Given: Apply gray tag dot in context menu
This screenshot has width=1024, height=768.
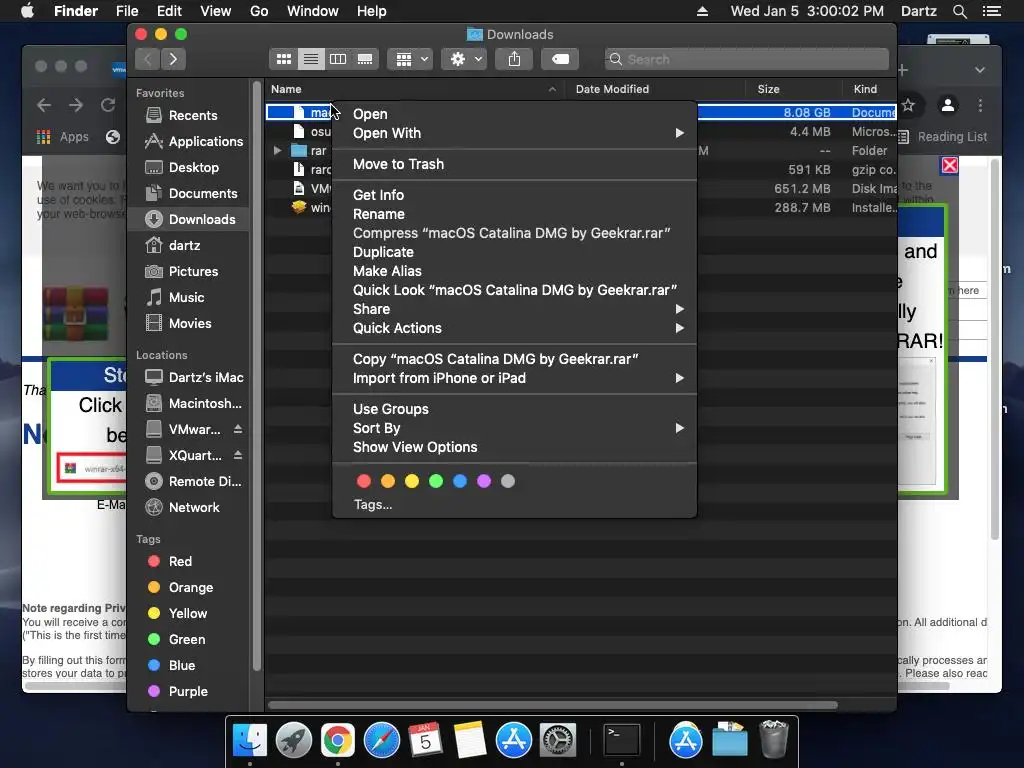Looking at the screenshot, I should (x=507, y=481).
